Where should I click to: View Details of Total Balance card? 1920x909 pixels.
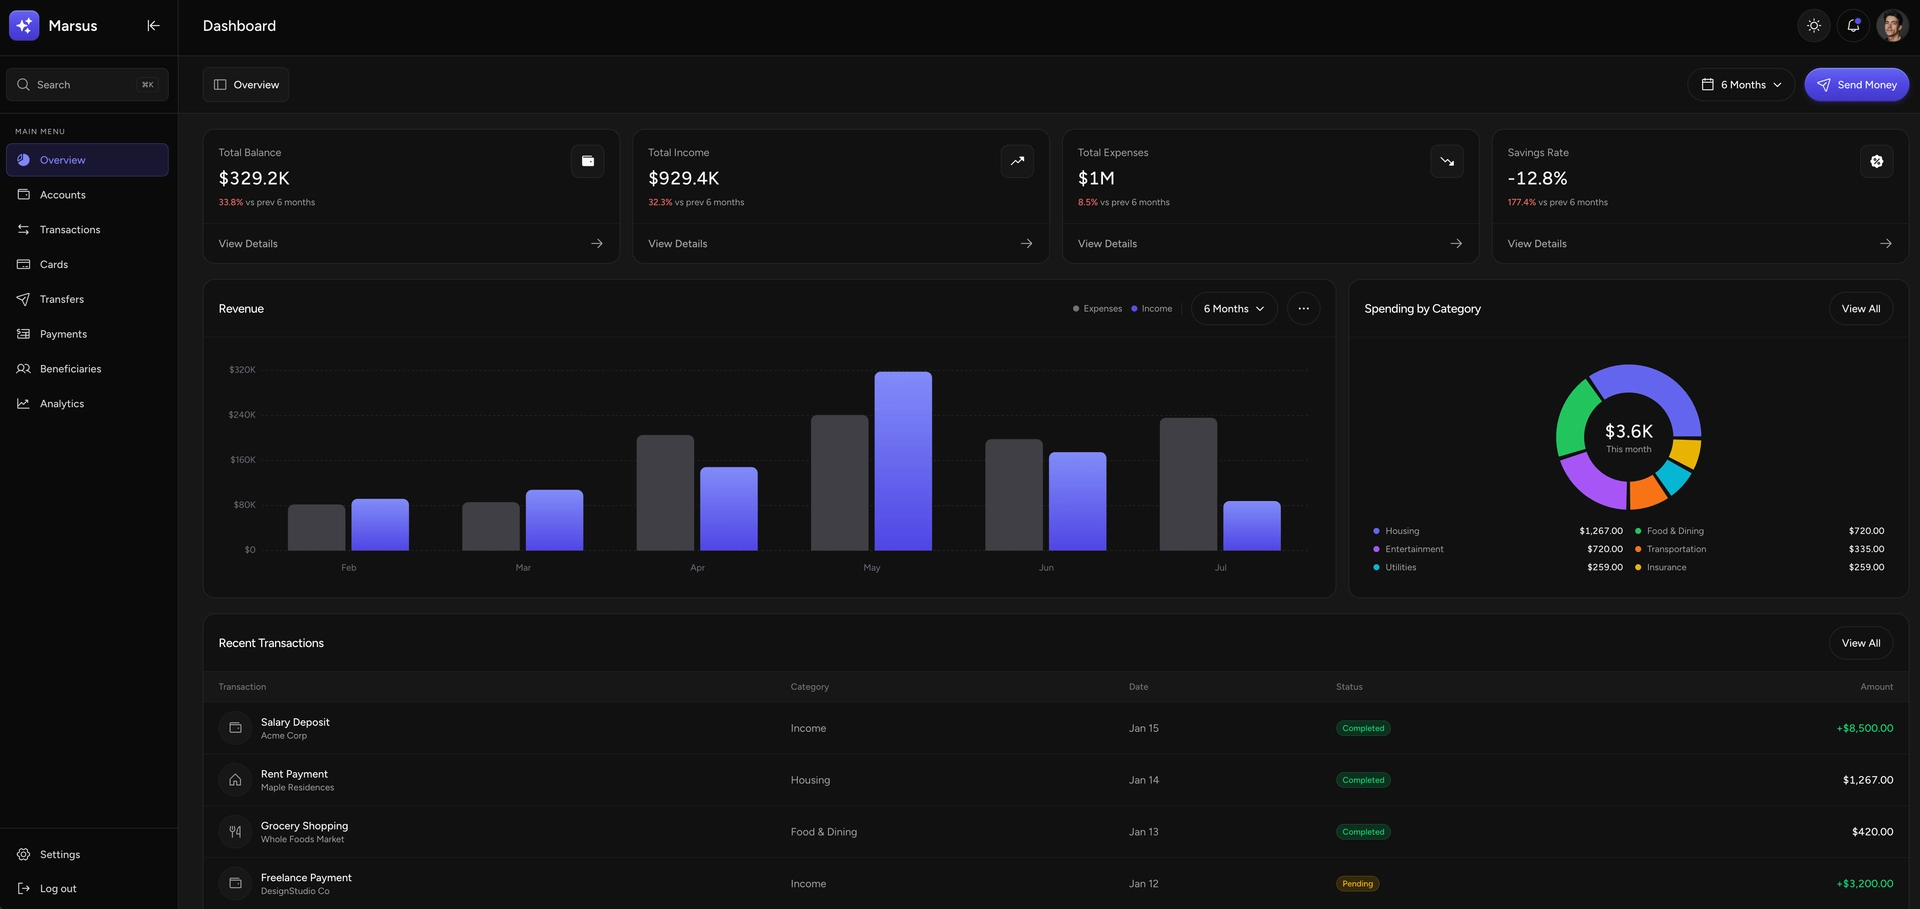pos(247,243)
